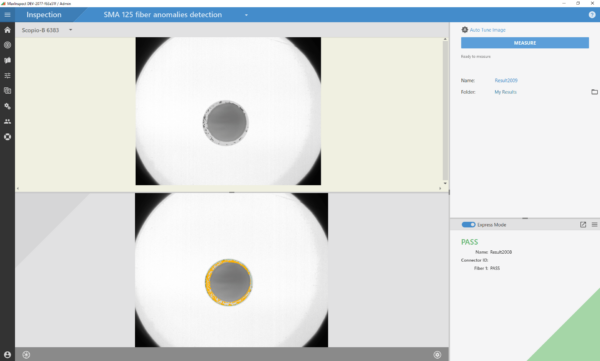Click the user account icon at bottom left
600x361 pixels.
[x=7, y=354]
